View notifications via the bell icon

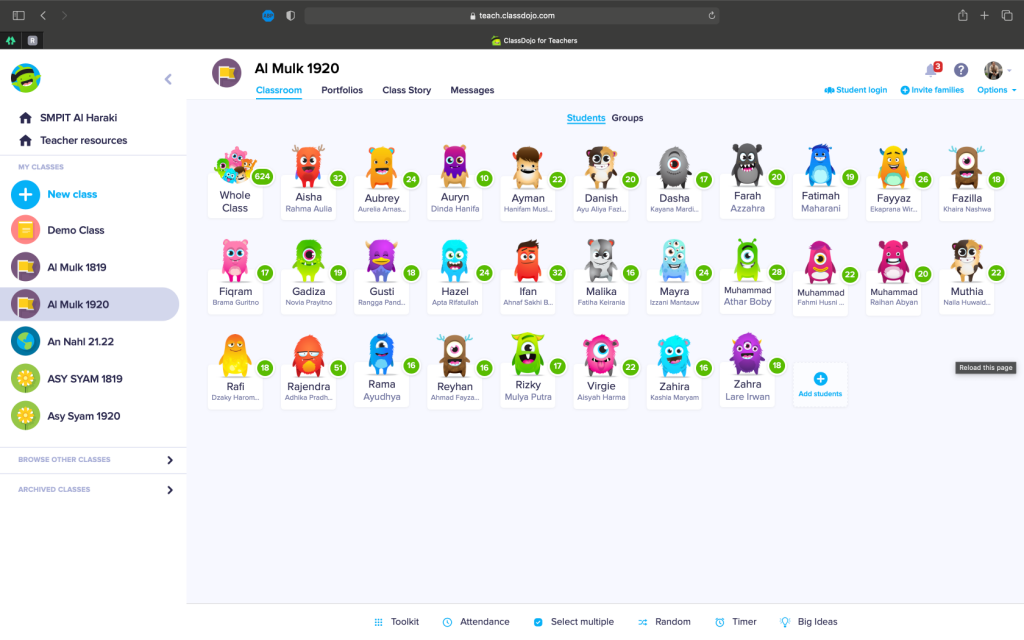(x=929, y=70)
